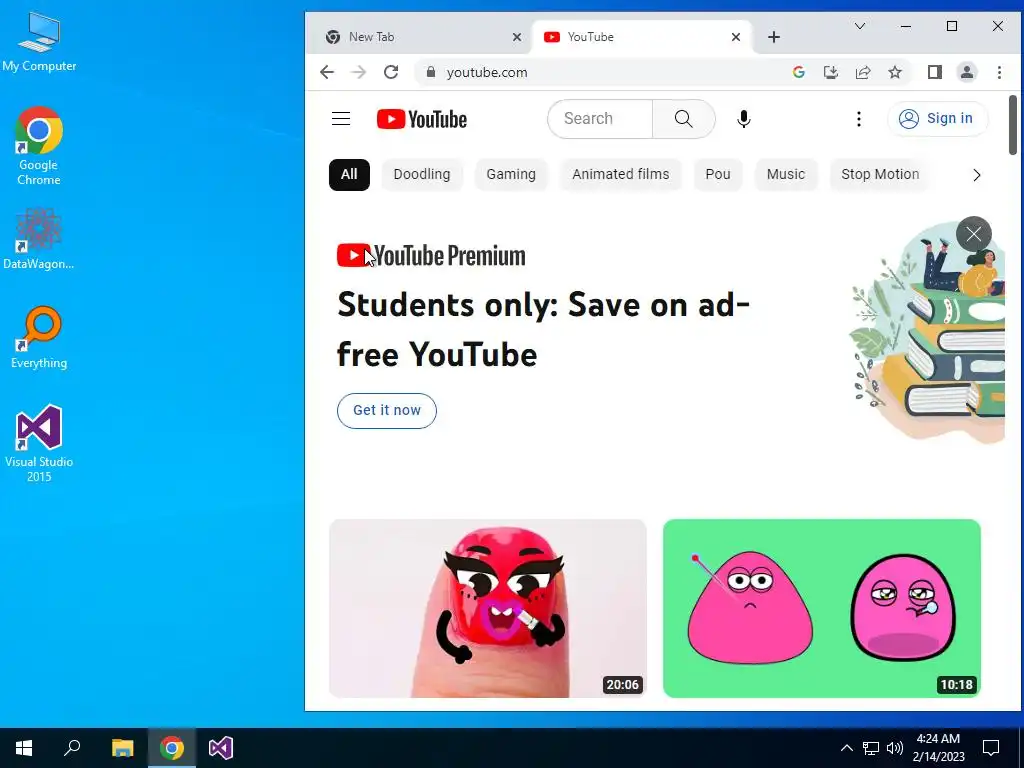Reload the youtube.com page
Screen dimensions: 1024x768
391,72
